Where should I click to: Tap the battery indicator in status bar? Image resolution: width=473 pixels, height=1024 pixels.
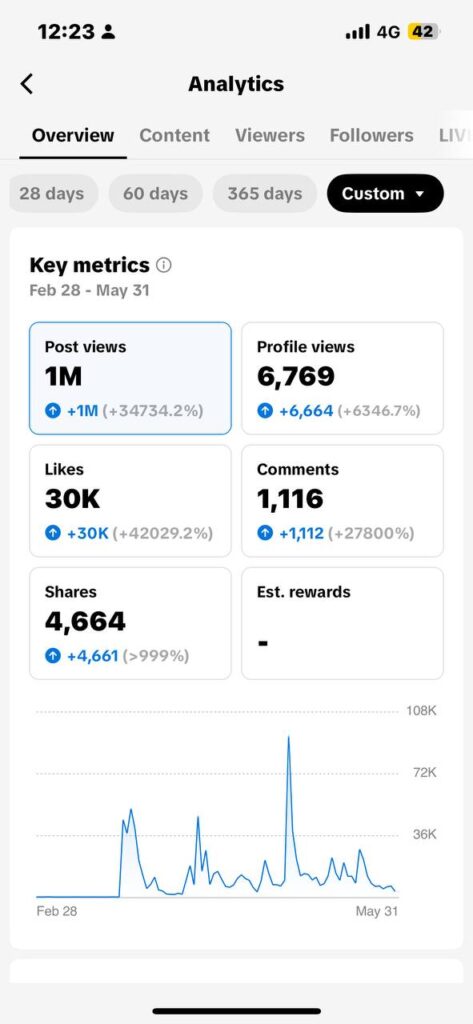click(423, 31)
